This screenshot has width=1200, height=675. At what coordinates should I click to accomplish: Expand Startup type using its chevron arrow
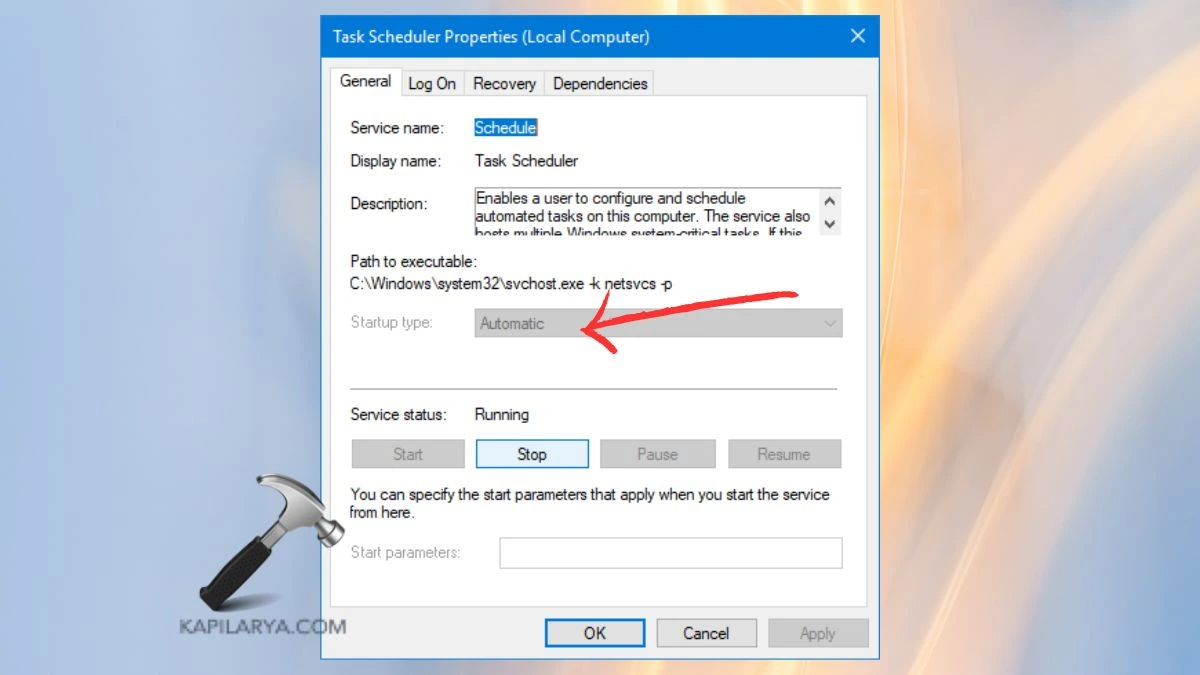pos(829,323)
